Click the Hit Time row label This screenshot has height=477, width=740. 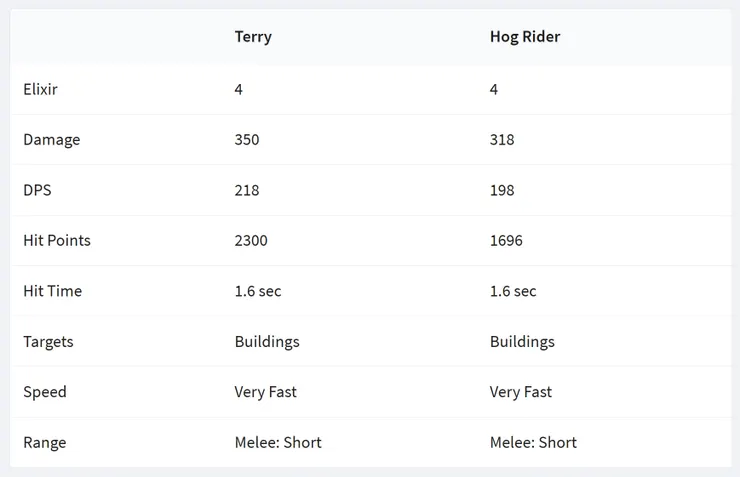(x=53, y=291)
